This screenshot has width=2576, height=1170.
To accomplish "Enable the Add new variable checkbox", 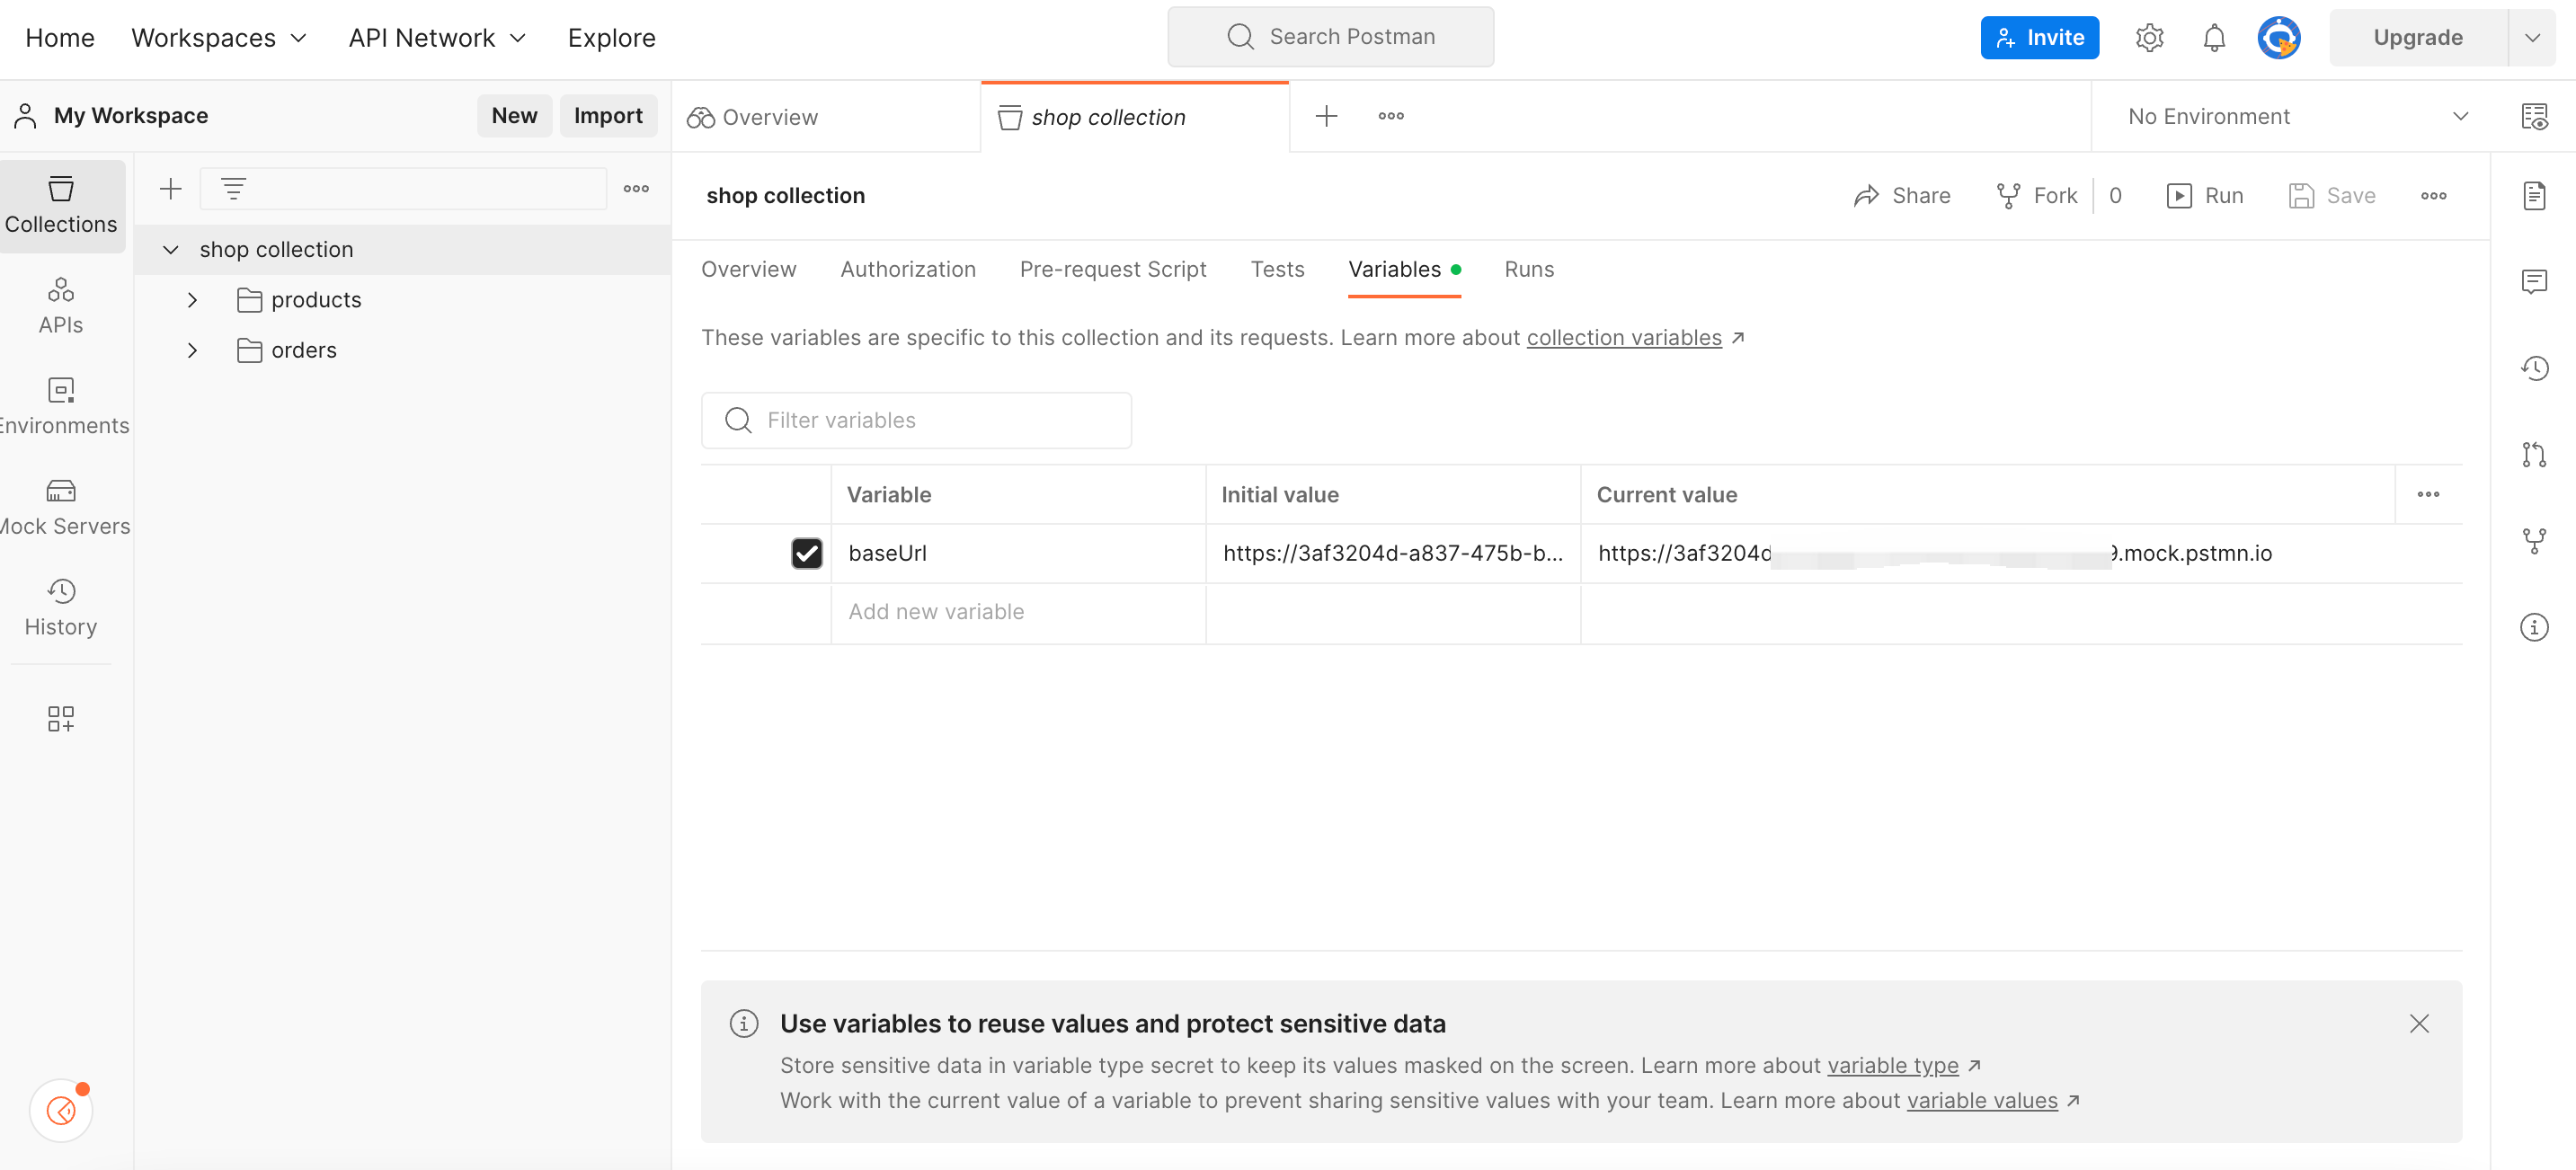I will (805, 611).
